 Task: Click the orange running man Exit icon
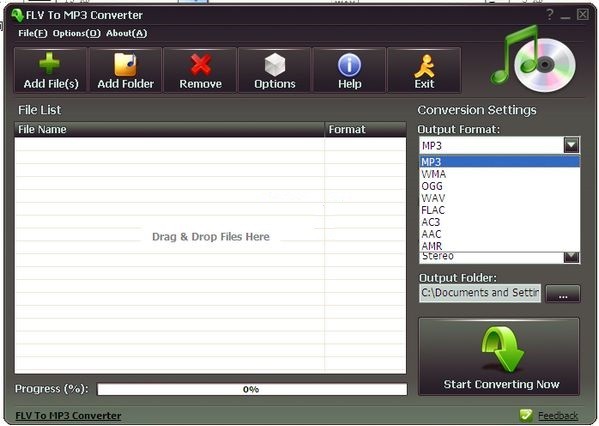coord(424,65)
